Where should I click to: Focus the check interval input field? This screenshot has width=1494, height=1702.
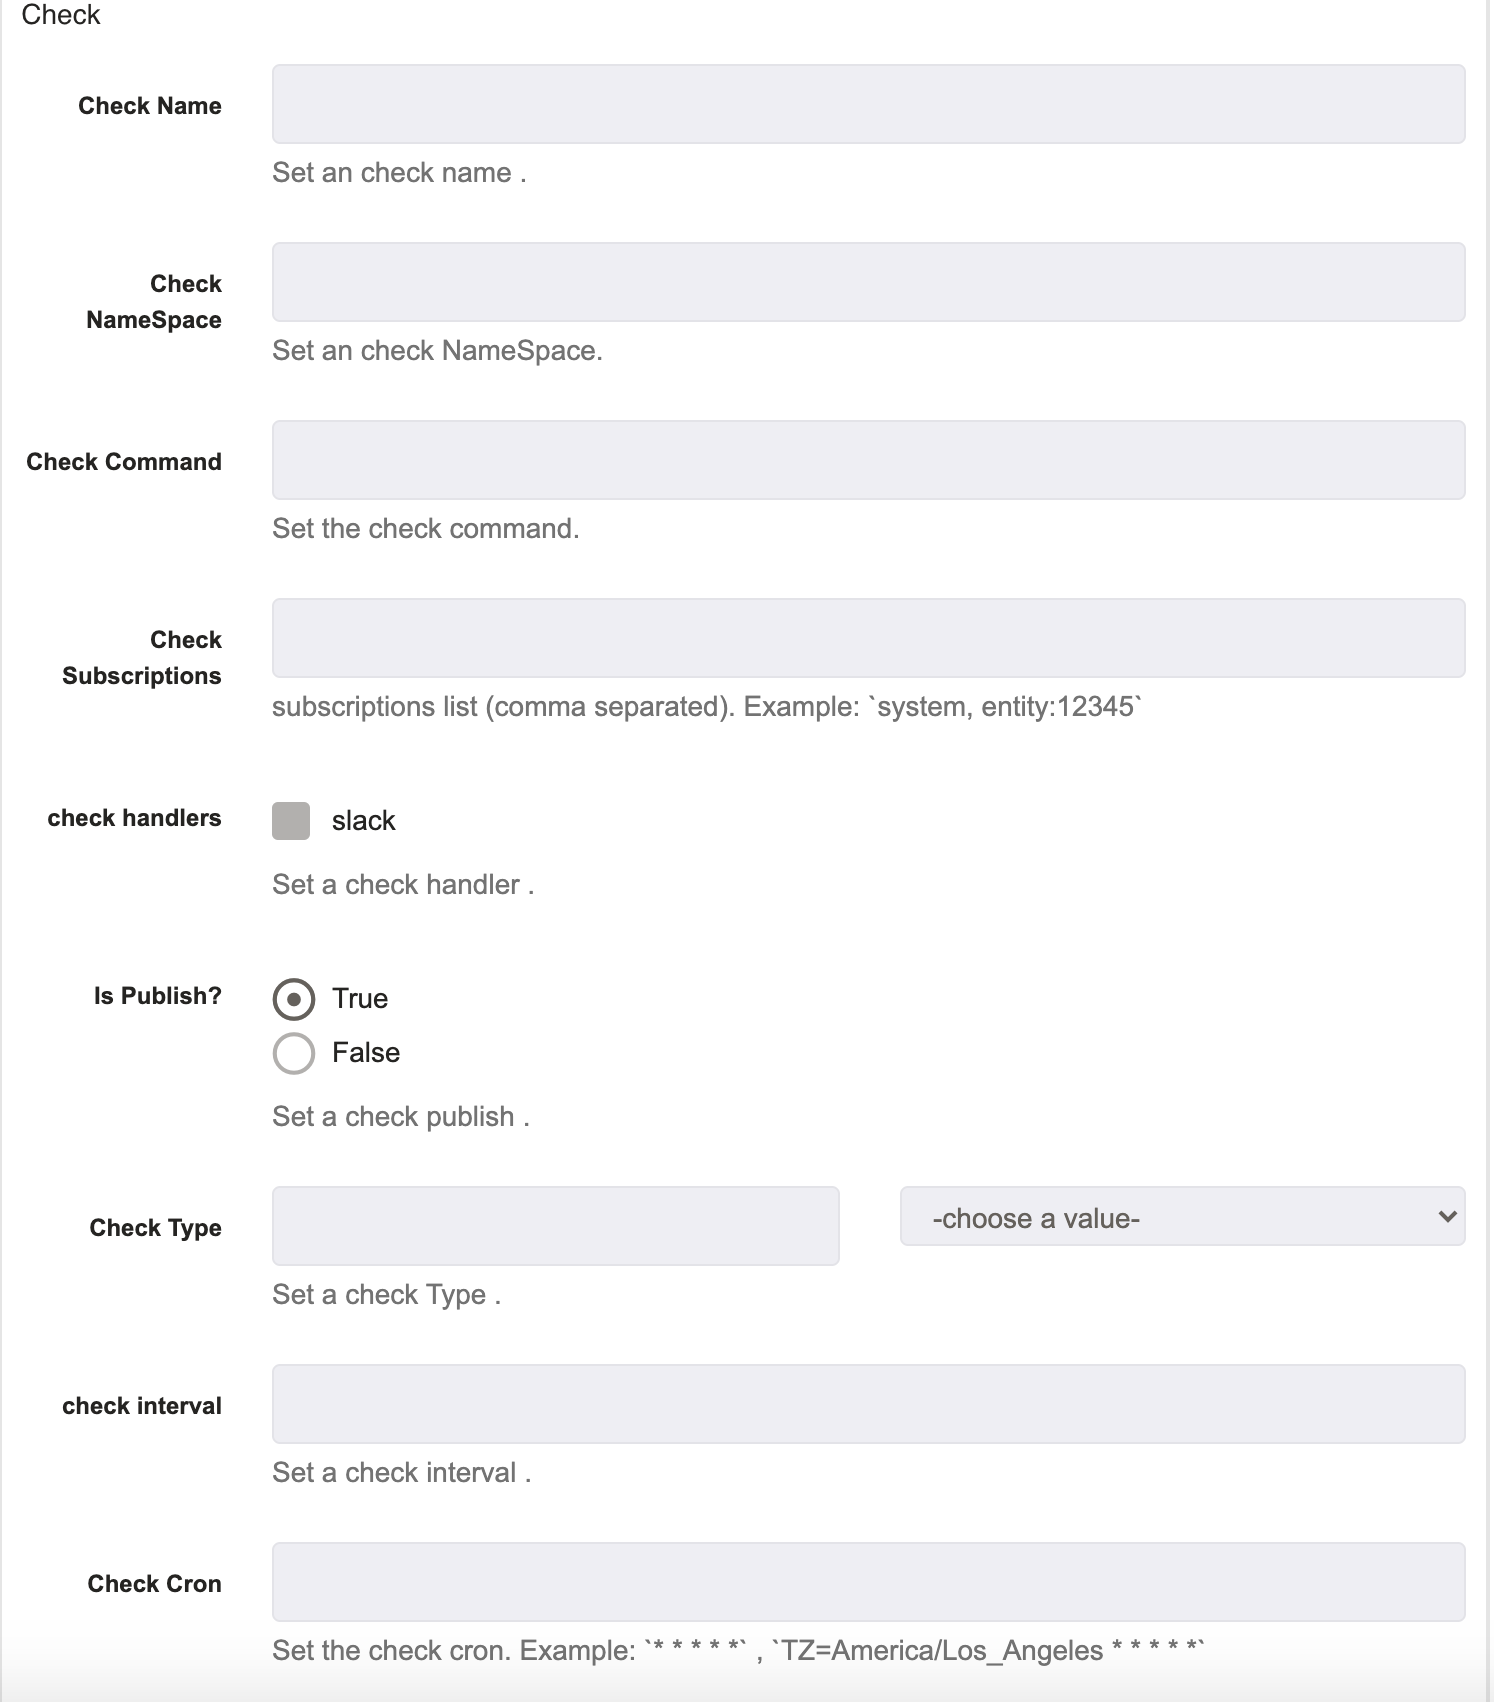pos(868,1404)
